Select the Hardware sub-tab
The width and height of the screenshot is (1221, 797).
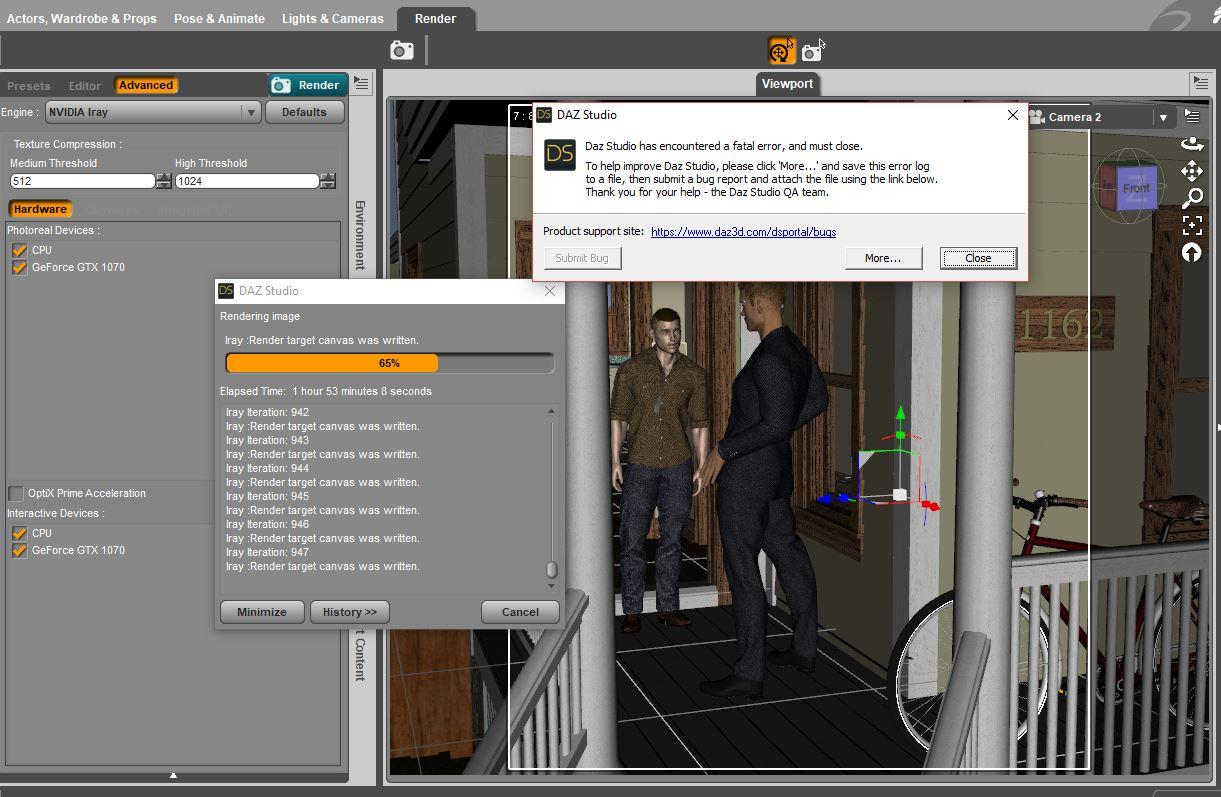[40, 209]
